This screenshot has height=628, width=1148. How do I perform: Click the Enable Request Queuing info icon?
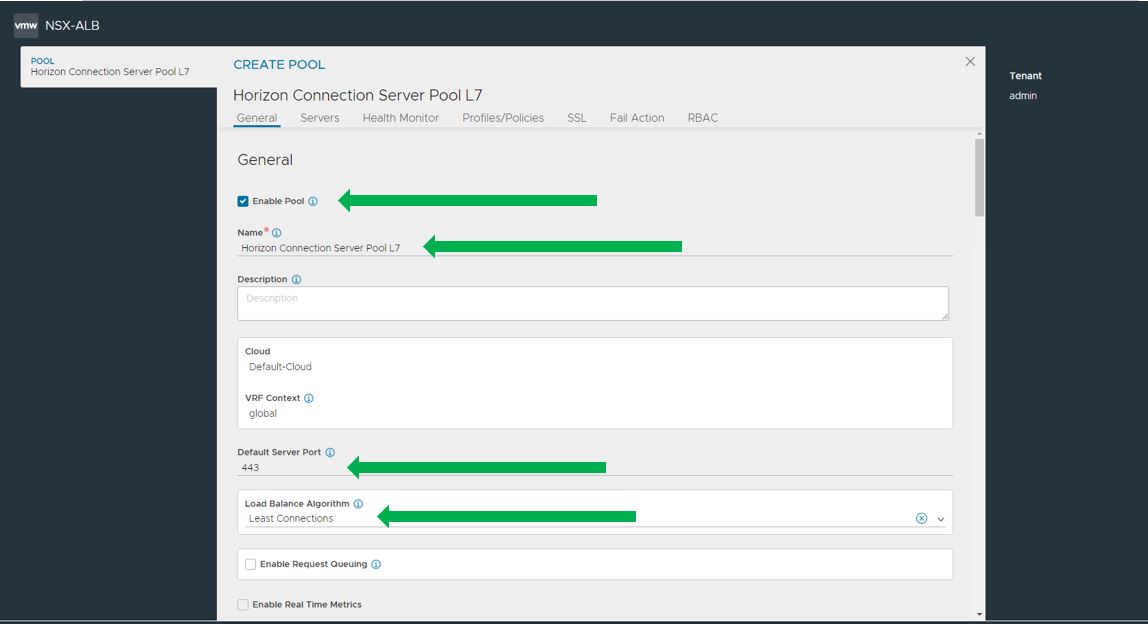point(376,564)
